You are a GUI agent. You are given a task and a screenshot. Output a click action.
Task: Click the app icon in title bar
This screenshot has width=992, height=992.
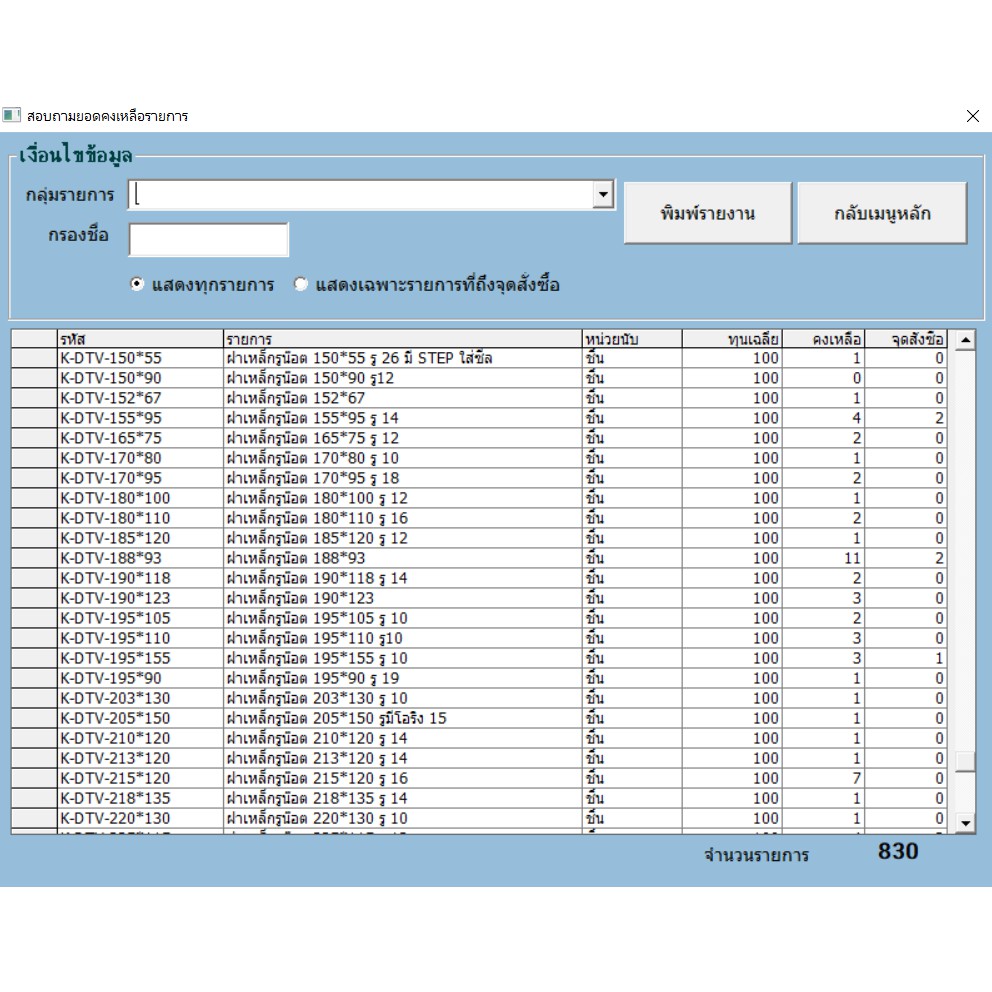12,116
